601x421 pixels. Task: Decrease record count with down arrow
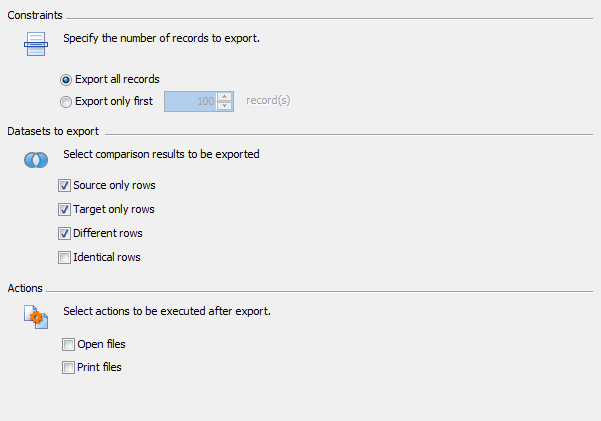tap(225, 106)
